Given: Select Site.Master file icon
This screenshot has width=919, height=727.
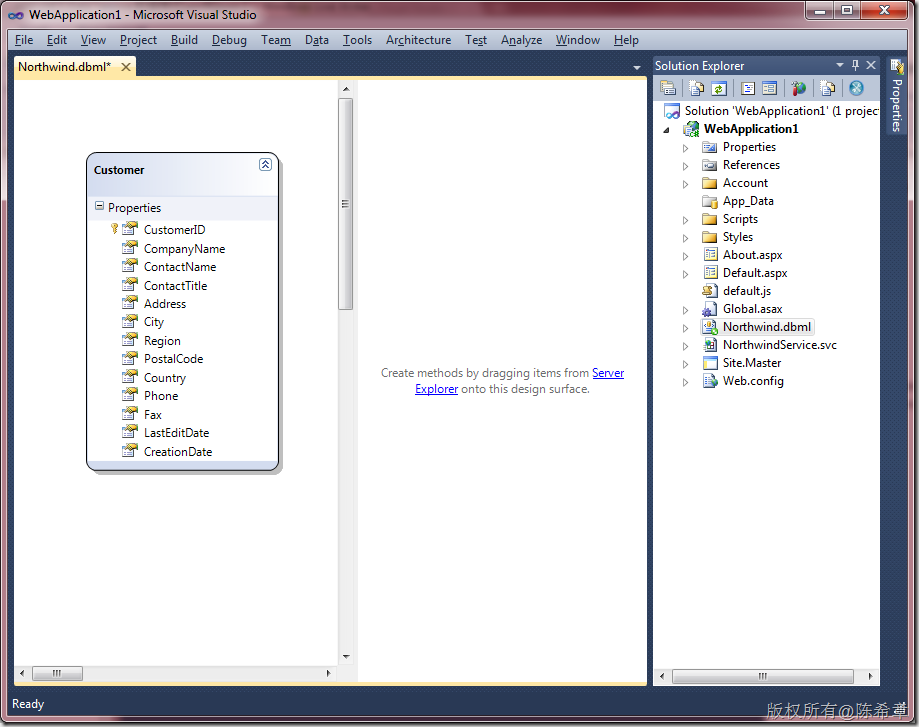Looking at the screenshot, I should [710, 363].
